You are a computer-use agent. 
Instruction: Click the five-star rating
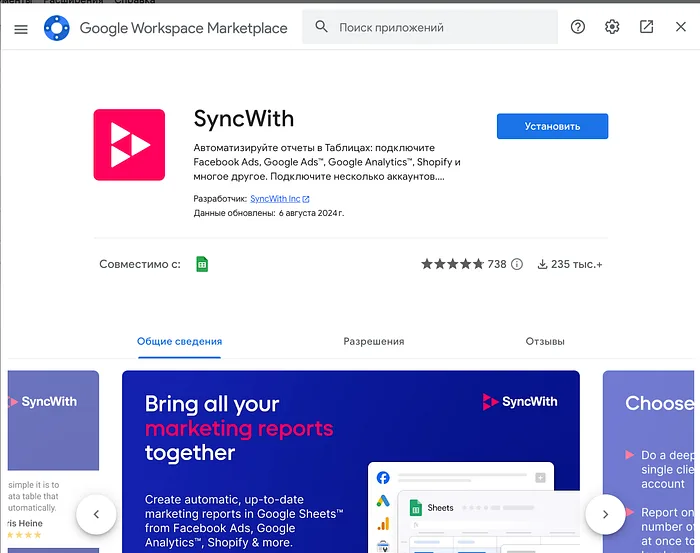tap(453, 264)
